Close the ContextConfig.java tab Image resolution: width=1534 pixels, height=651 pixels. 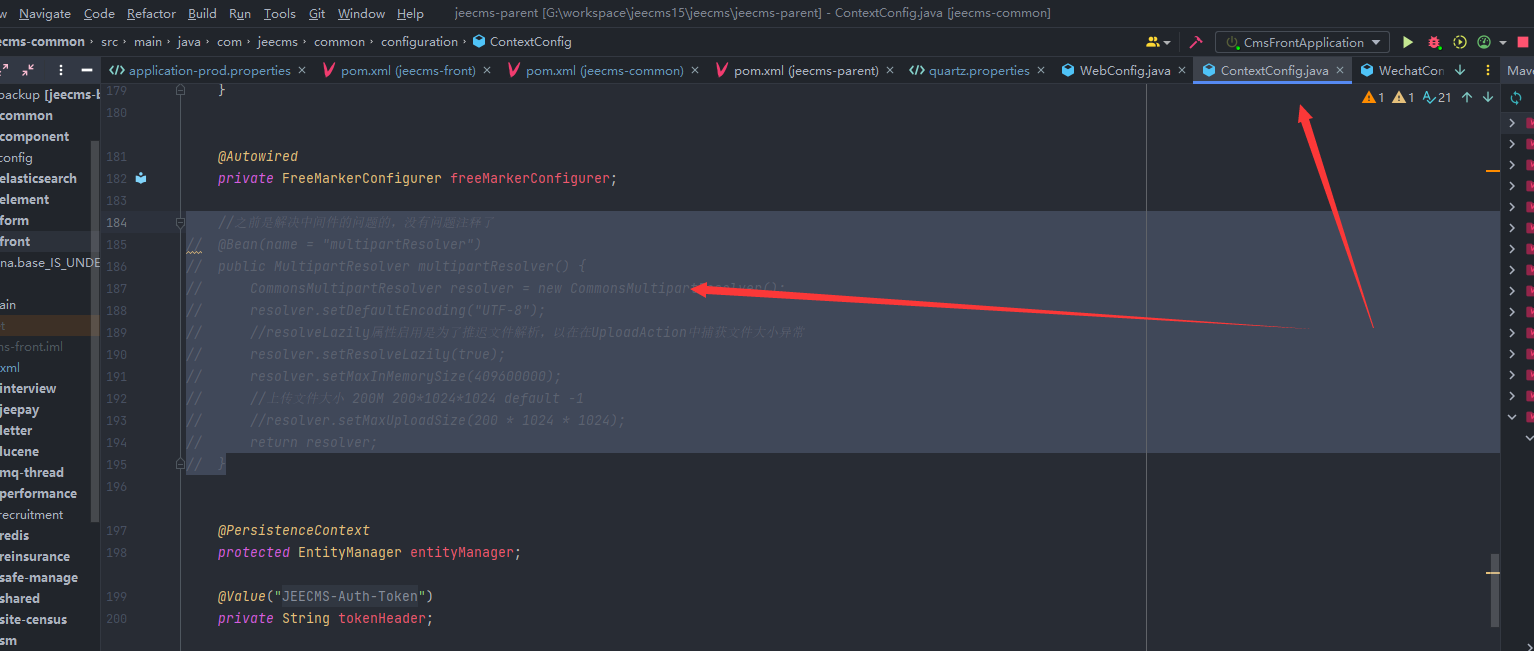tap(1340, 70)
